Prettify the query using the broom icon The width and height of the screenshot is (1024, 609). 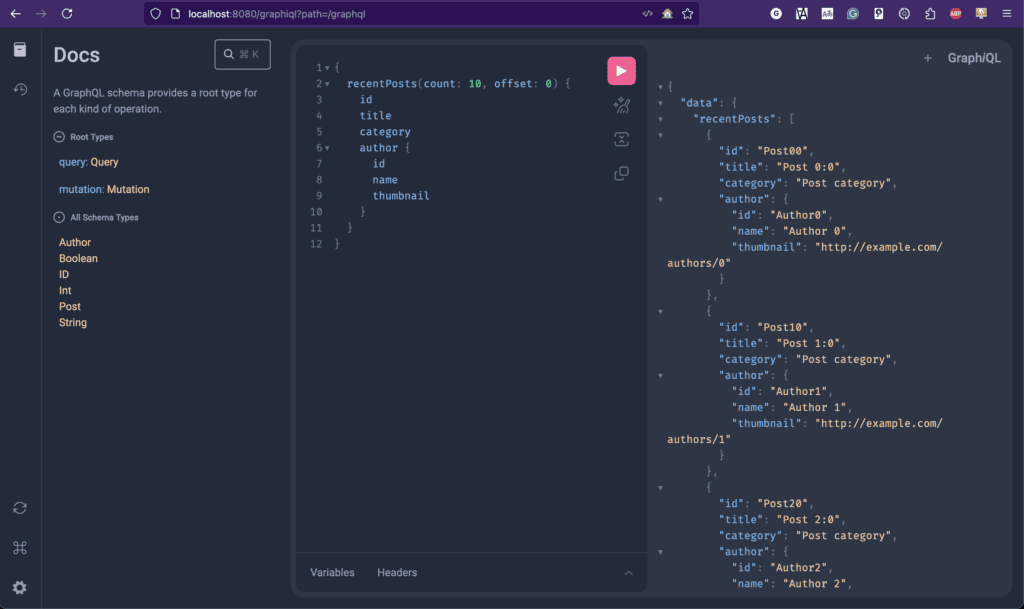(x=621, y=105)
